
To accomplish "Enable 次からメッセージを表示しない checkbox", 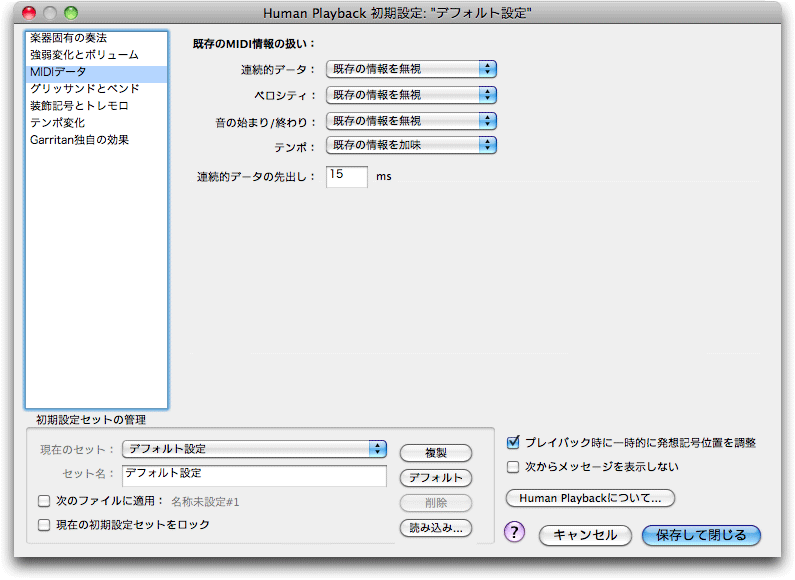I will pyautogui.click(x=513, y=467).
